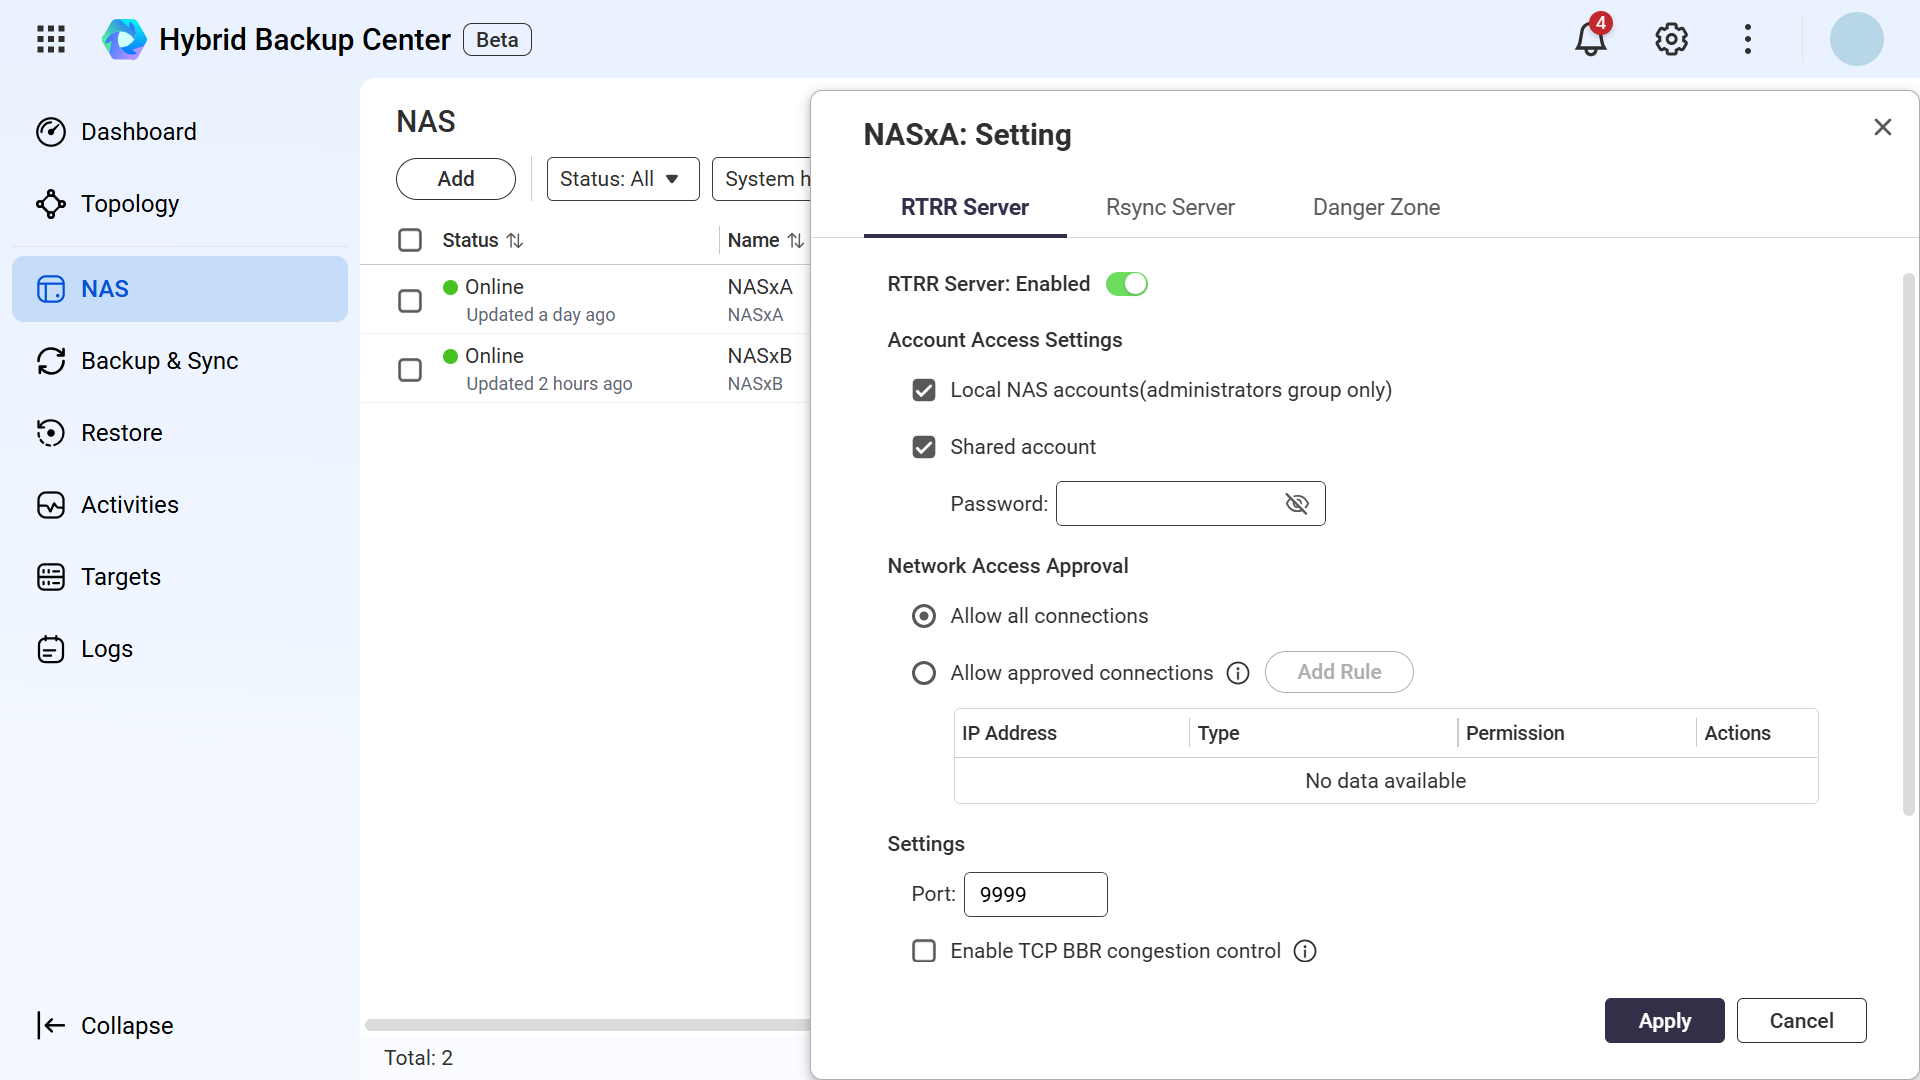Switch to Danger Zone tab
Viewport: 1920px width, 1080px height.
coord(1376,207)
